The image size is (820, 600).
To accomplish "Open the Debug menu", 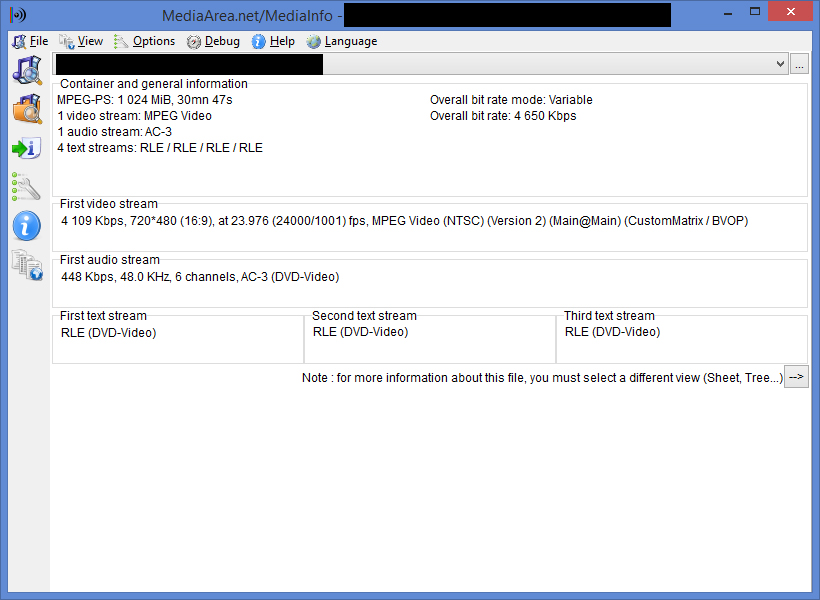I will pos(213,41).
